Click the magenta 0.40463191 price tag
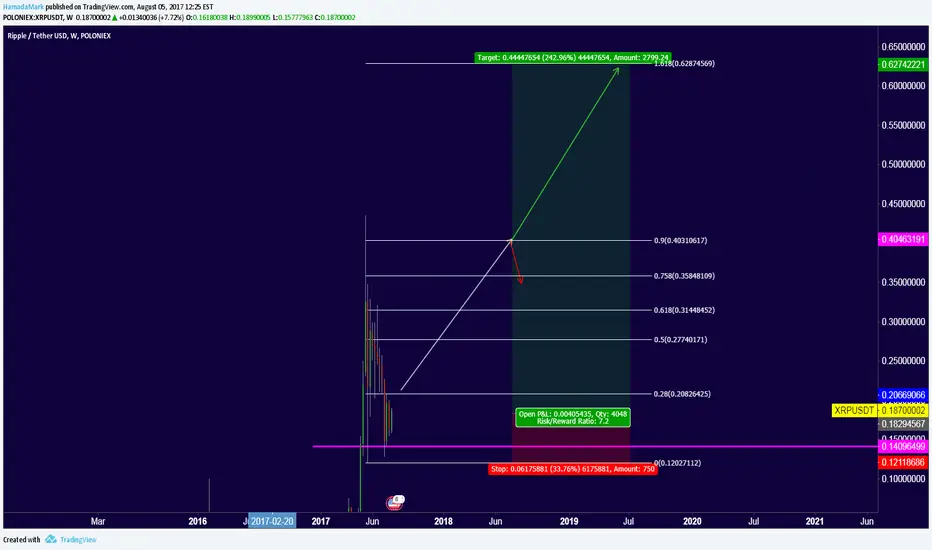Viewport: 932px width, 550px height. [903, 239]
